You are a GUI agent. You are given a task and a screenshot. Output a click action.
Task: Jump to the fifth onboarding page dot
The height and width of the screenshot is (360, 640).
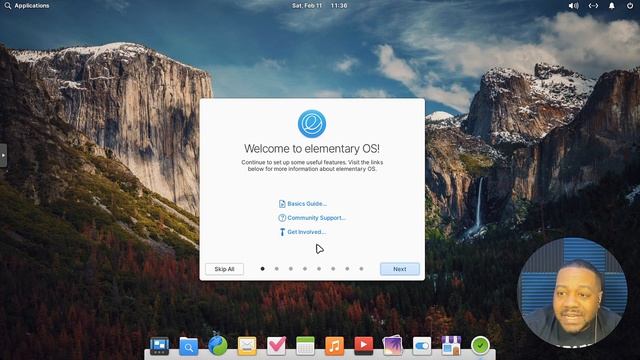[x=319, y=269]
